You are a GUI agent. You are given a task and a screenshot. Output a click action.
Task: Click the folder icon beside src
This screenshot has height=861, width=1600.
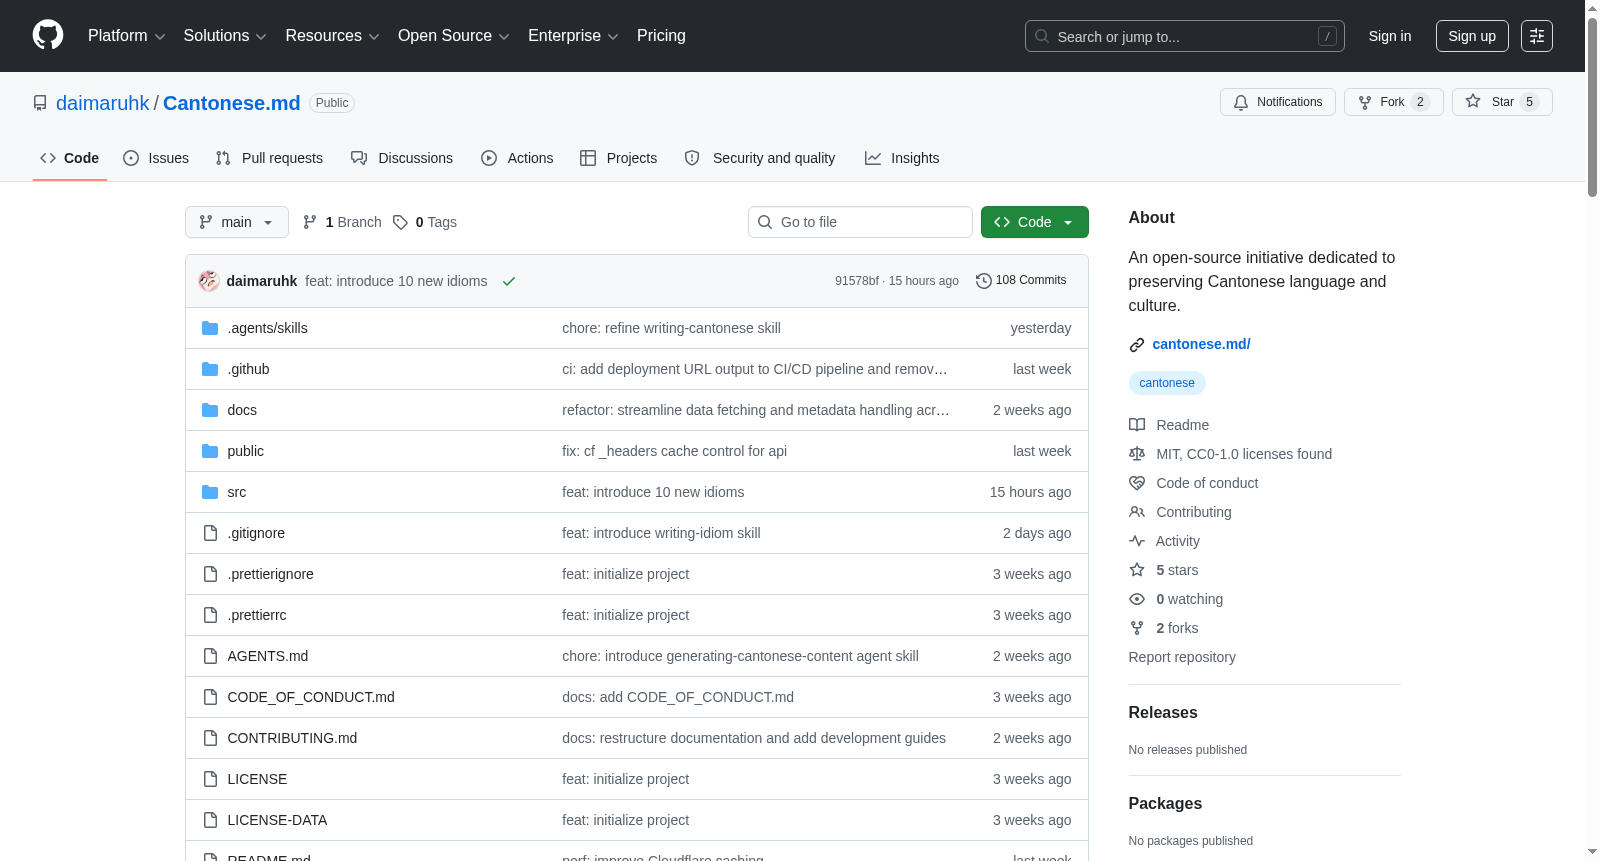tap(210, 492)
